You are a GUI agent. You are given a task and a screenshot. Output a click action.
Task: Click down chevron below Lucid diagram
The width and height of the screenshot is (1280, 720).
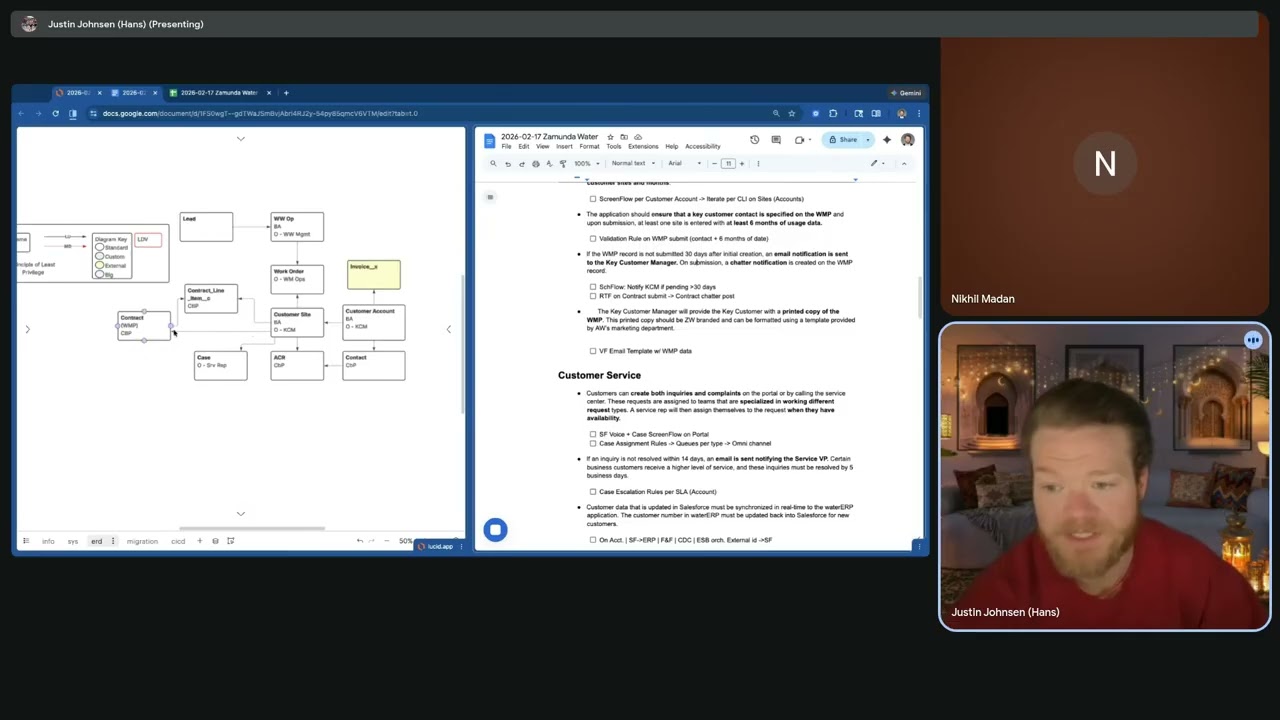[240, 513]
